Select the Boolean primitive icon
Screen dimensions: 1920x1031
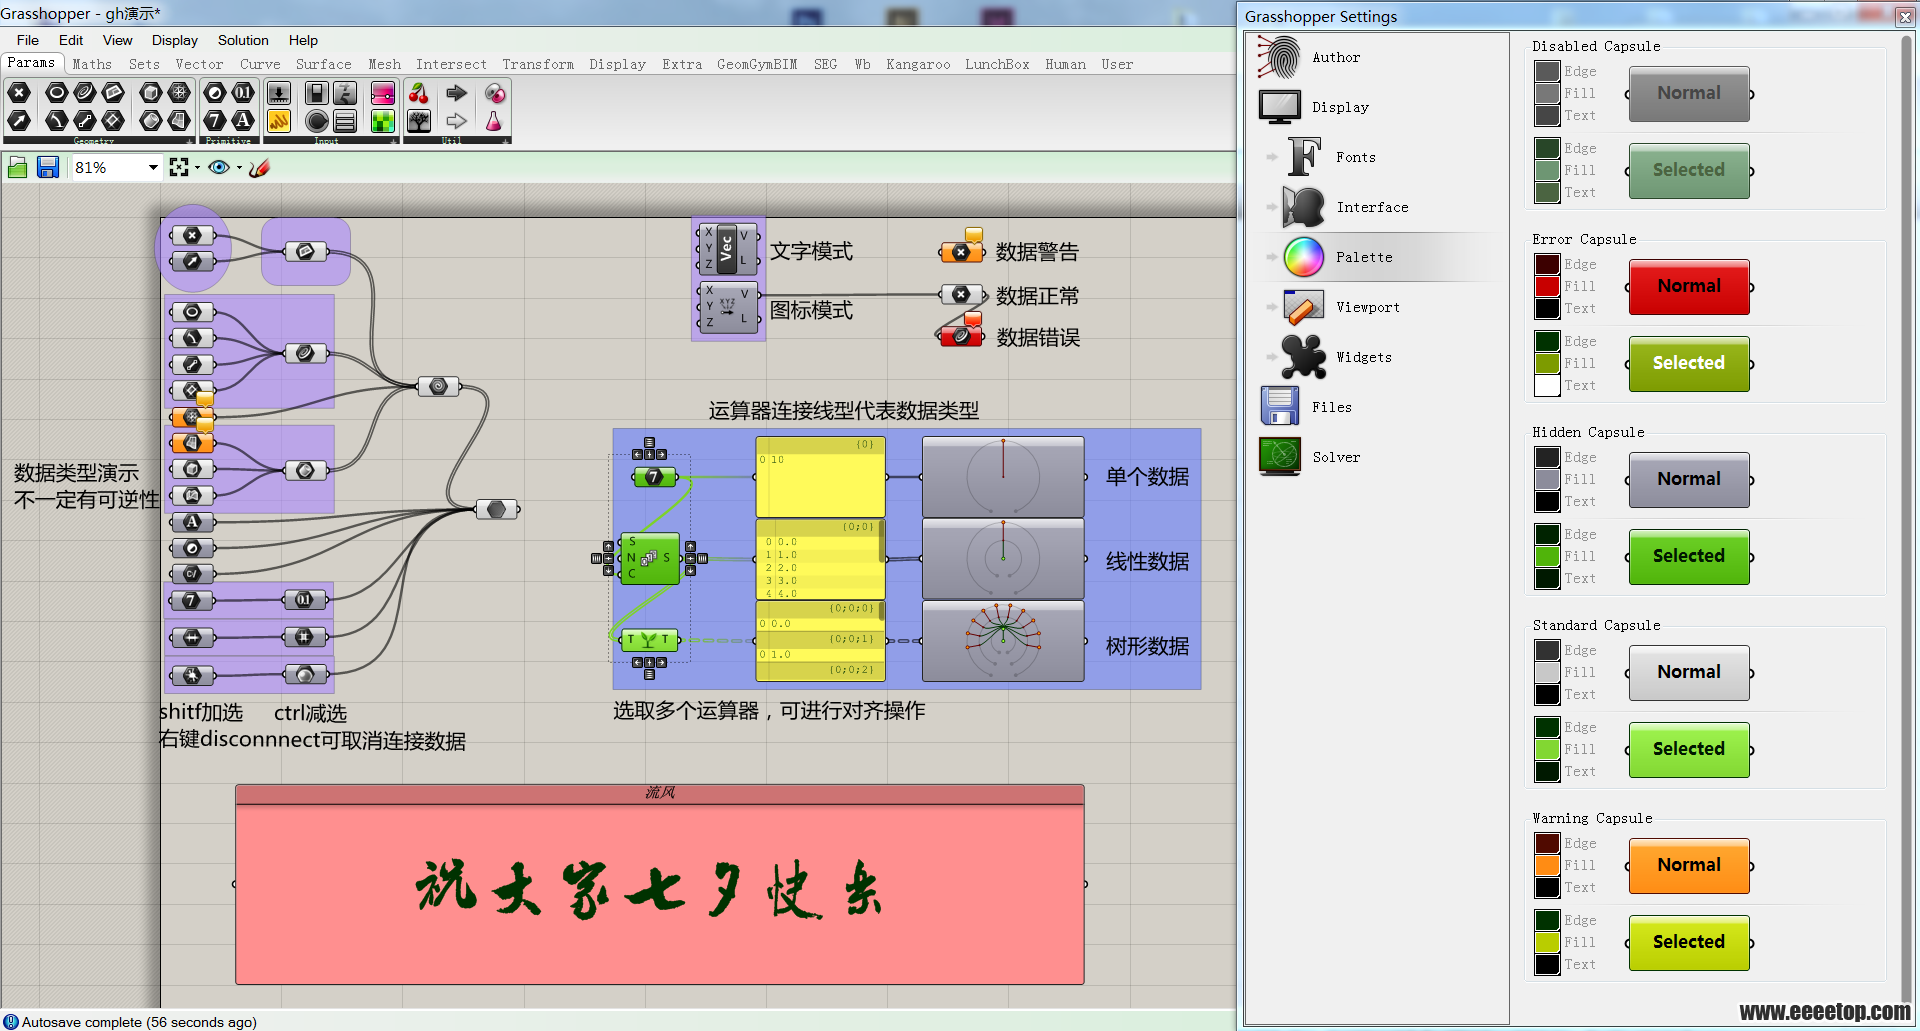pos(215,93)
